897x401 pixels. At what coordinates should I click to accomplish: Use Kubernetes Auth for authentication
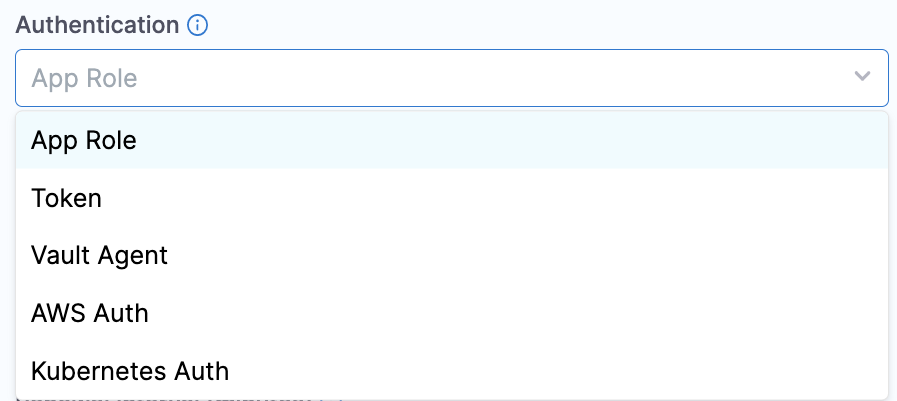pyautogui.click(x=130, y=371)
